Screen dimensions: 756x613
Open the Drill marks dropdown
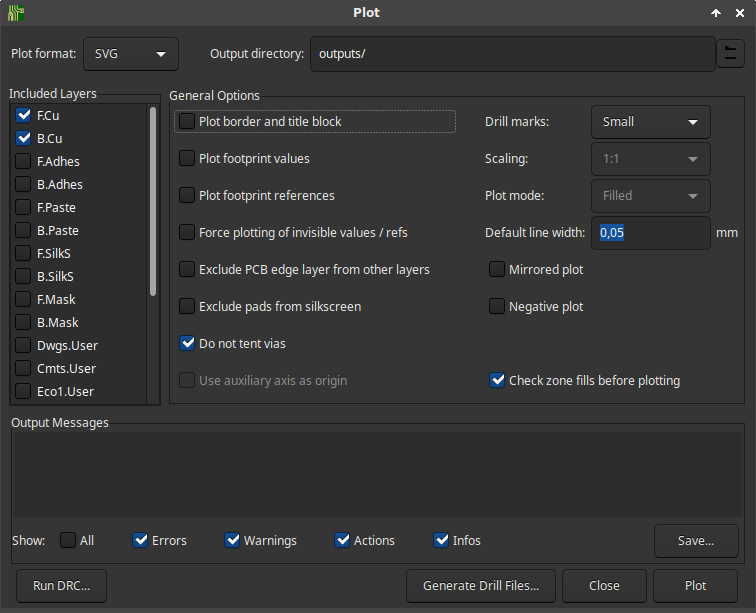[650, 122]
